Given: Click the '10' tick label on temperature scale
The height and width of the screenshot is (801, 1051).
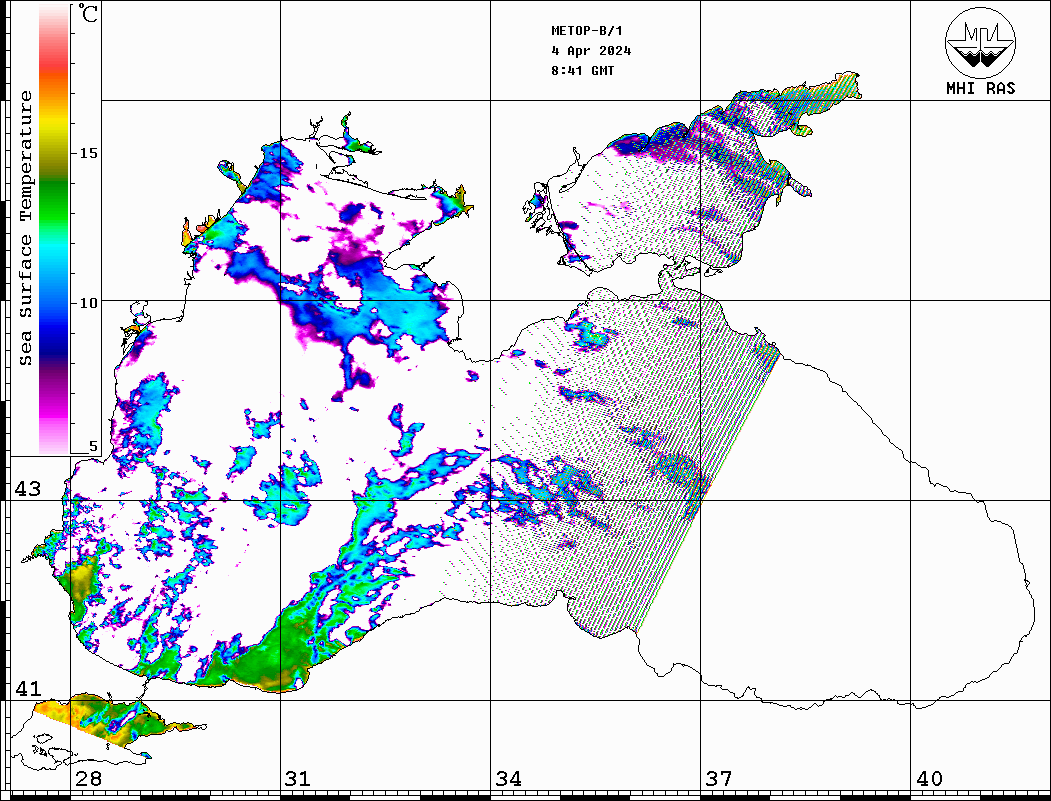Looking at the screenshot, I should tap(88, 303).
